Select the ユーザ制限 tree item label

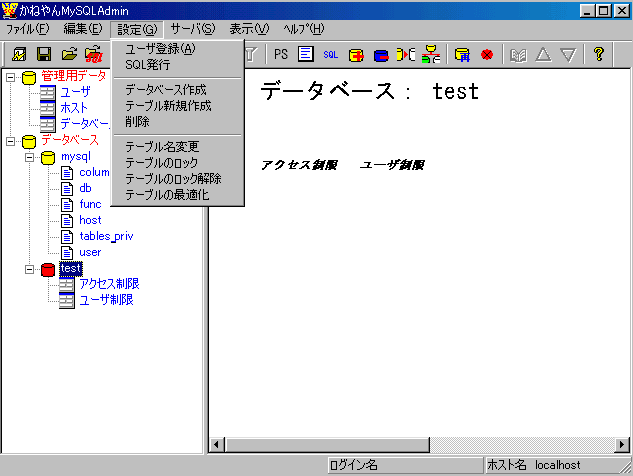tap(106, 300)
